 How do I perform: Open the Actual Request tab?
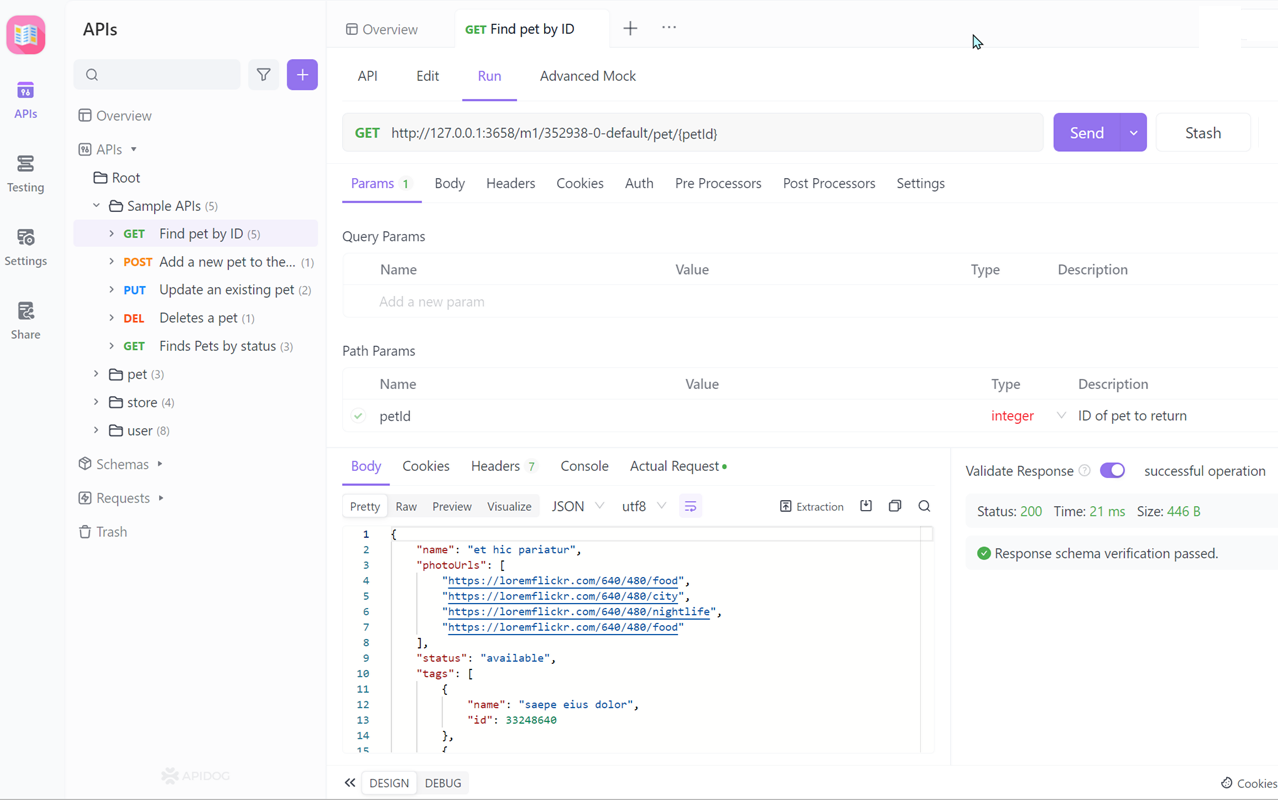click(679, 466)
